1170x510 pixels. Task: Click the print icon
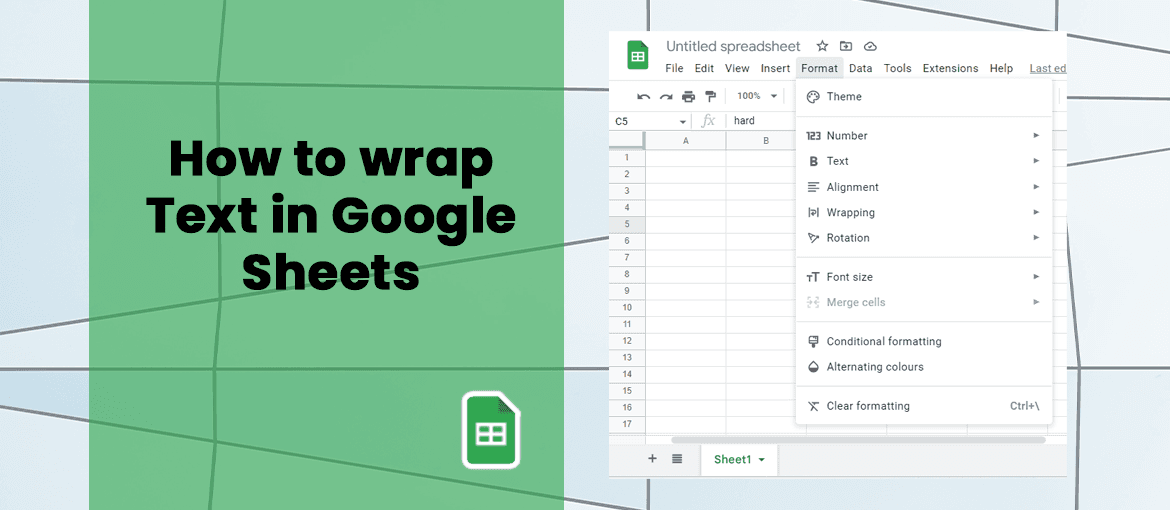click(x=688, y=96)
